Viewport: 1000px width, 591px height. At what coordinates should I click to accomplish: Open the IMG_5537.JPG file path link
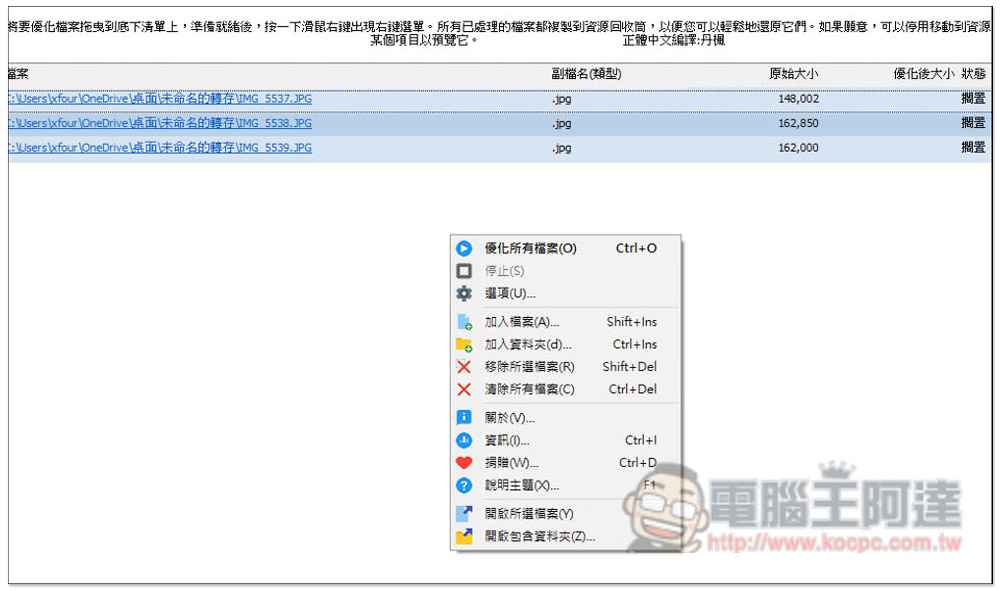(x=160, y=99)
